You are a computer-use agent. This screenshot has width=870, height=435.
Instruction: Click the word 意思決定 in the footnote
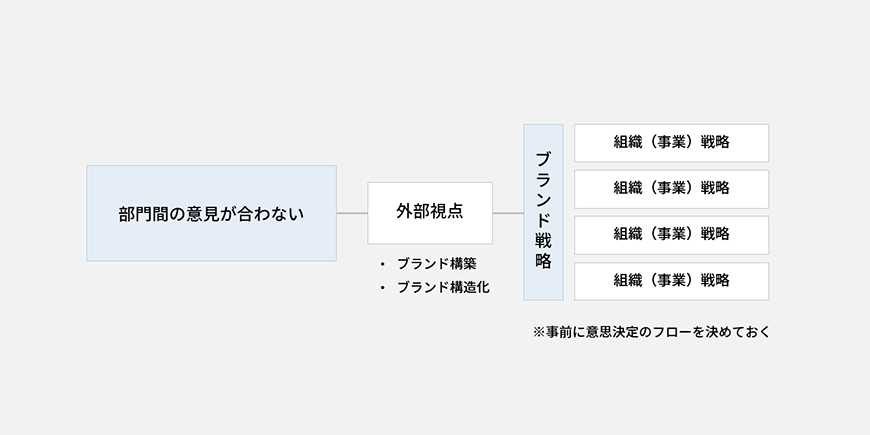pos(611,332)
